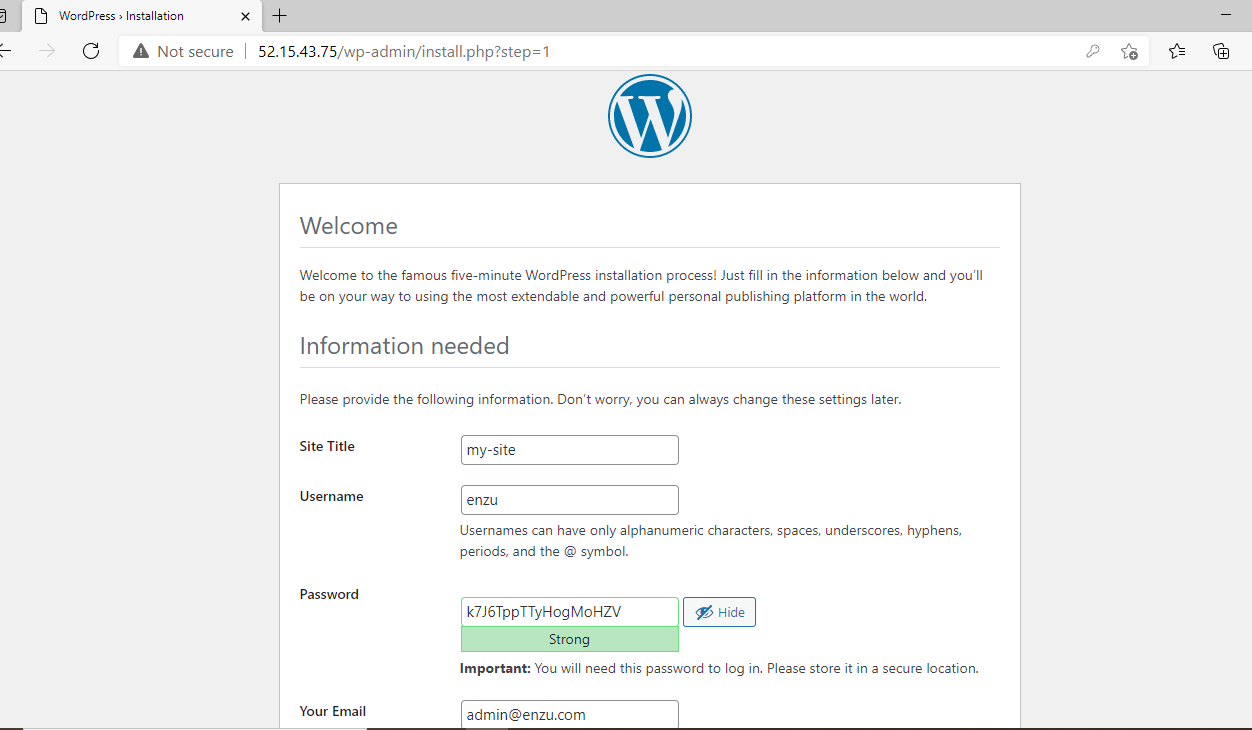The height and width of the screenshot is (730, 1252).
Task: Click the Password label
Action: [329, 594]
